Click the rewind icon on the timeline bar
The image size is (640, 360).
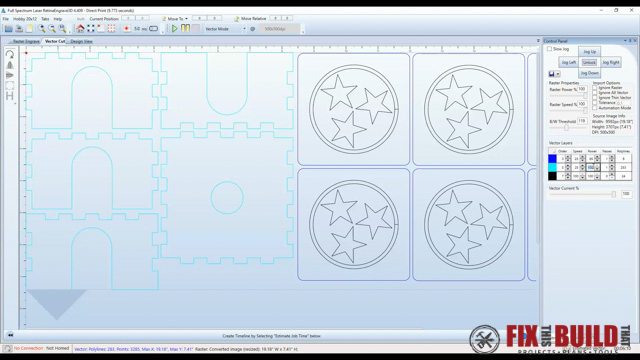[x=10, y=335]
